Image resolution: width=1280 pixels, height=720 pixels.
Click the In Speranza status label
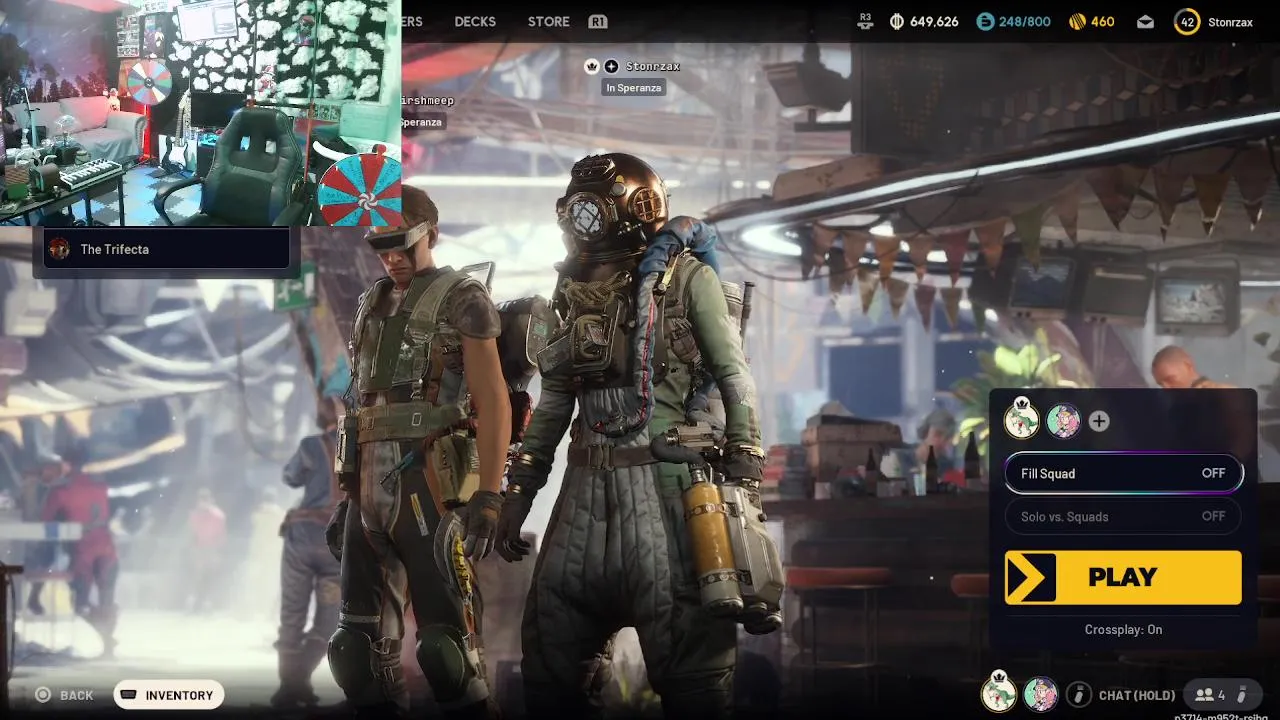coord(634,88)
